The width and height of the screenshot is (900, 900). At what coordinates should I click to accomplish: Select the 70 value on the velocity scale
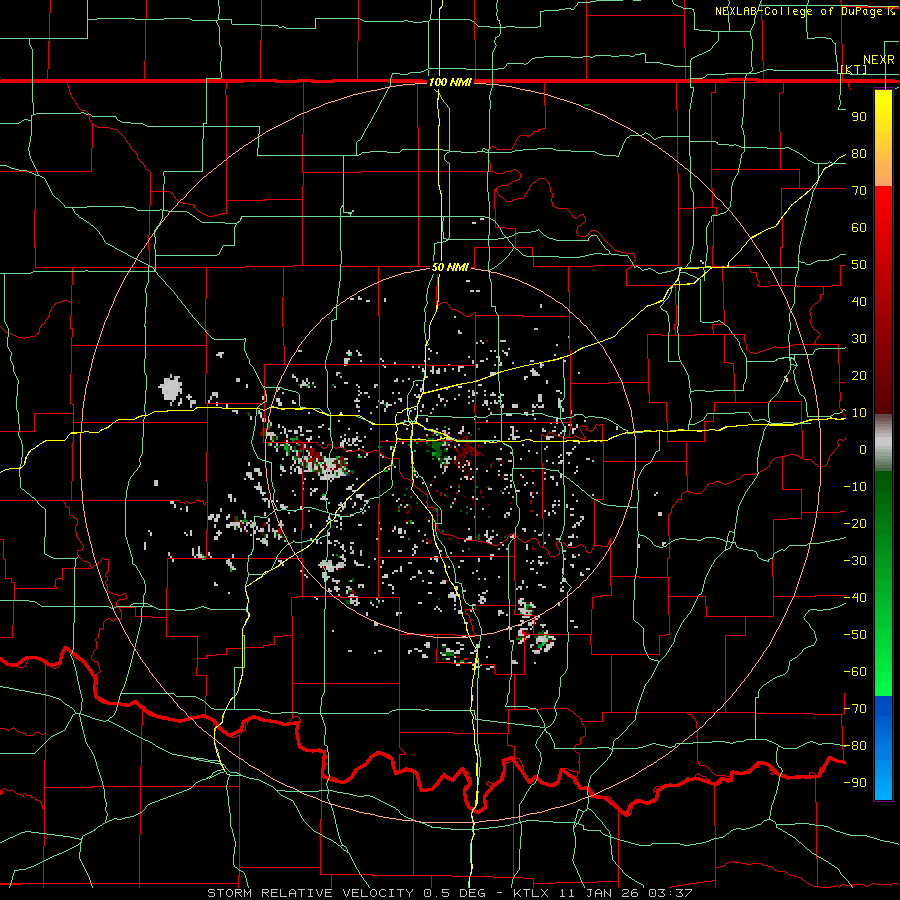pyautogui.click(x=859, y=191)
